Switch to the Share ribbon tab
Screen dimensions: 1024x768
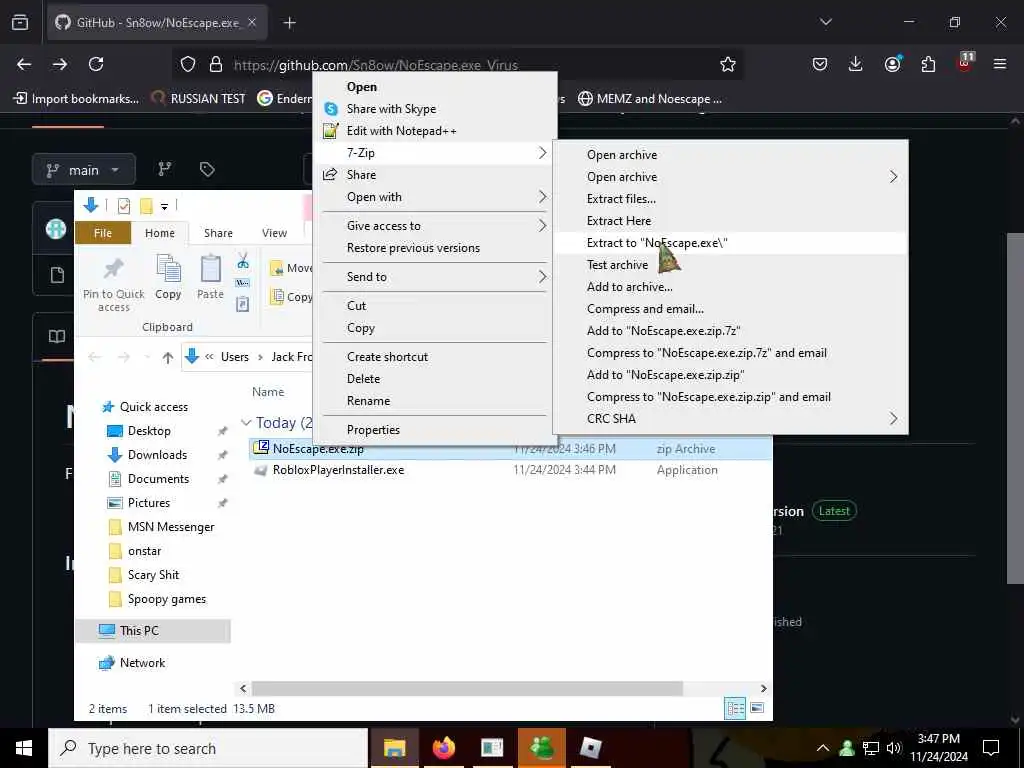click(x=218, y=233)
